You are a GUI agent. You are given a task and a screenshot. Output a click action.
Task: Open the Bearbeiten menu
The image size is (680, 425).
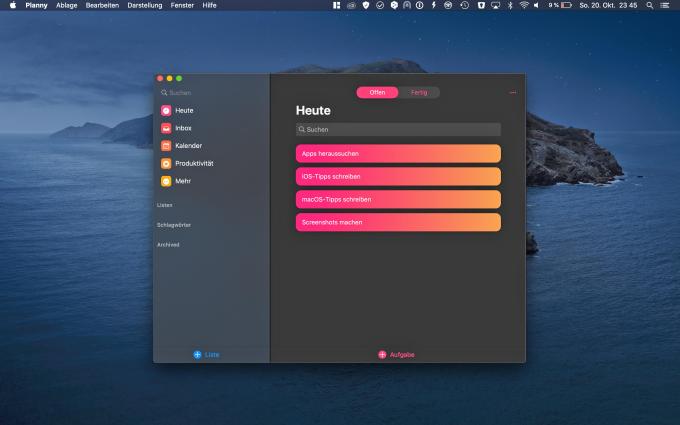(x=102, y=5)
